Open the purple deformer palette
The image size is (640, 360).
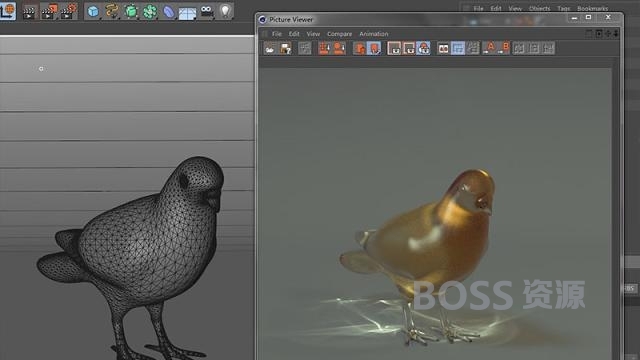[x=169, y=12]
